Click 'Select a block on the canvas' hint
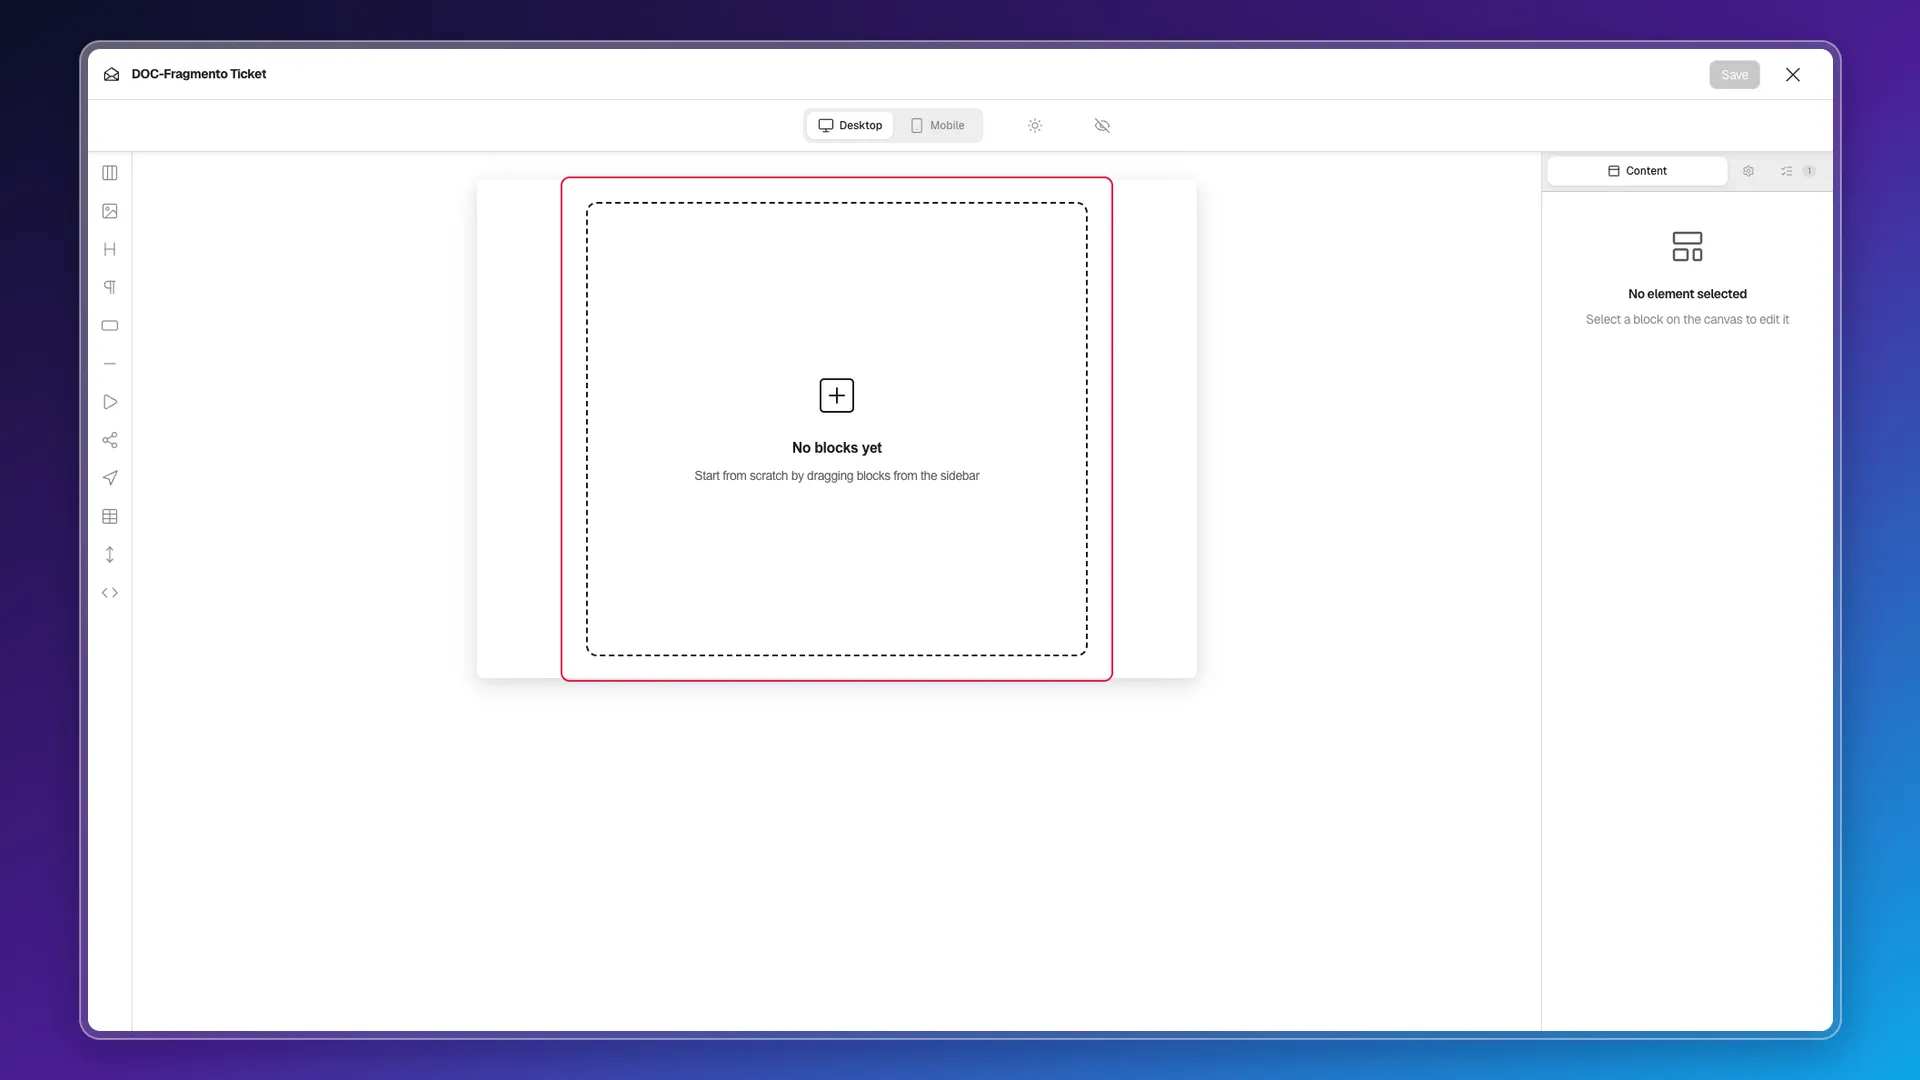The height and width of the screenshot is (1080, 1920). pyautogui.click(x=1687, y=320)
